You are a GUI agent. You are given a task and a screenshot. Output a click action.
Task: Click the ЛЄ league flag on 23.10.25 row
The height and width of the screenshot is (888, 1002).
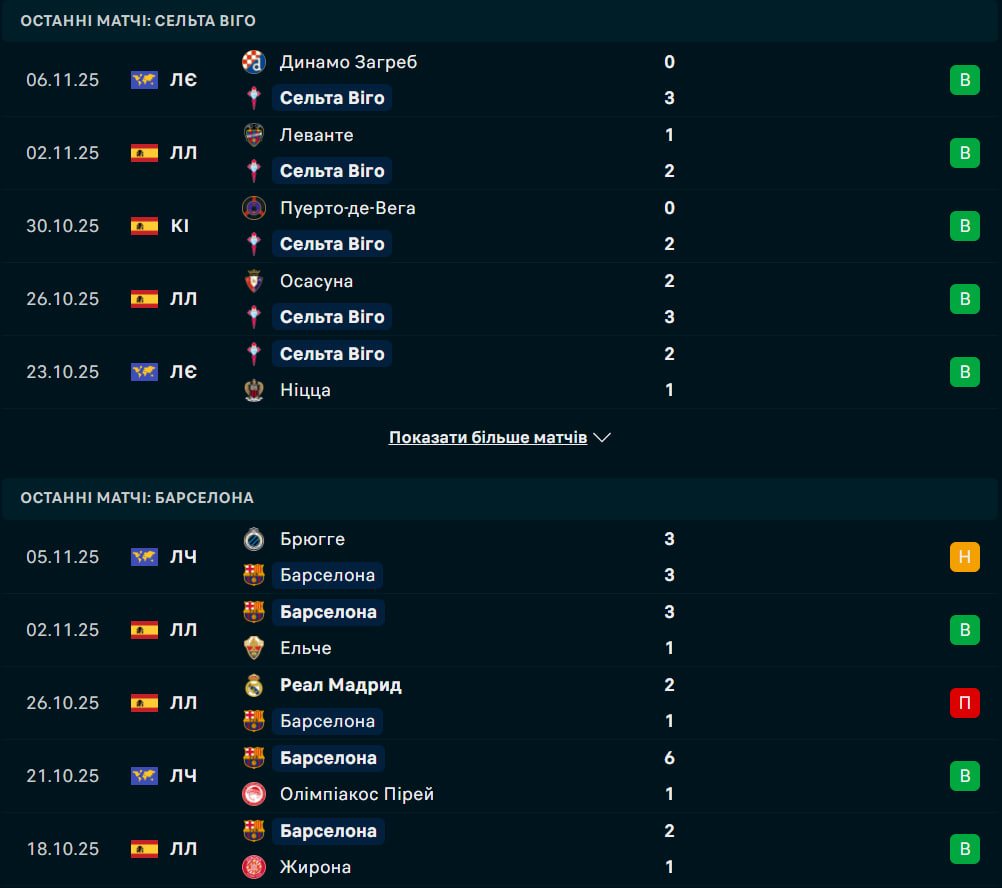tap(144, 372)
